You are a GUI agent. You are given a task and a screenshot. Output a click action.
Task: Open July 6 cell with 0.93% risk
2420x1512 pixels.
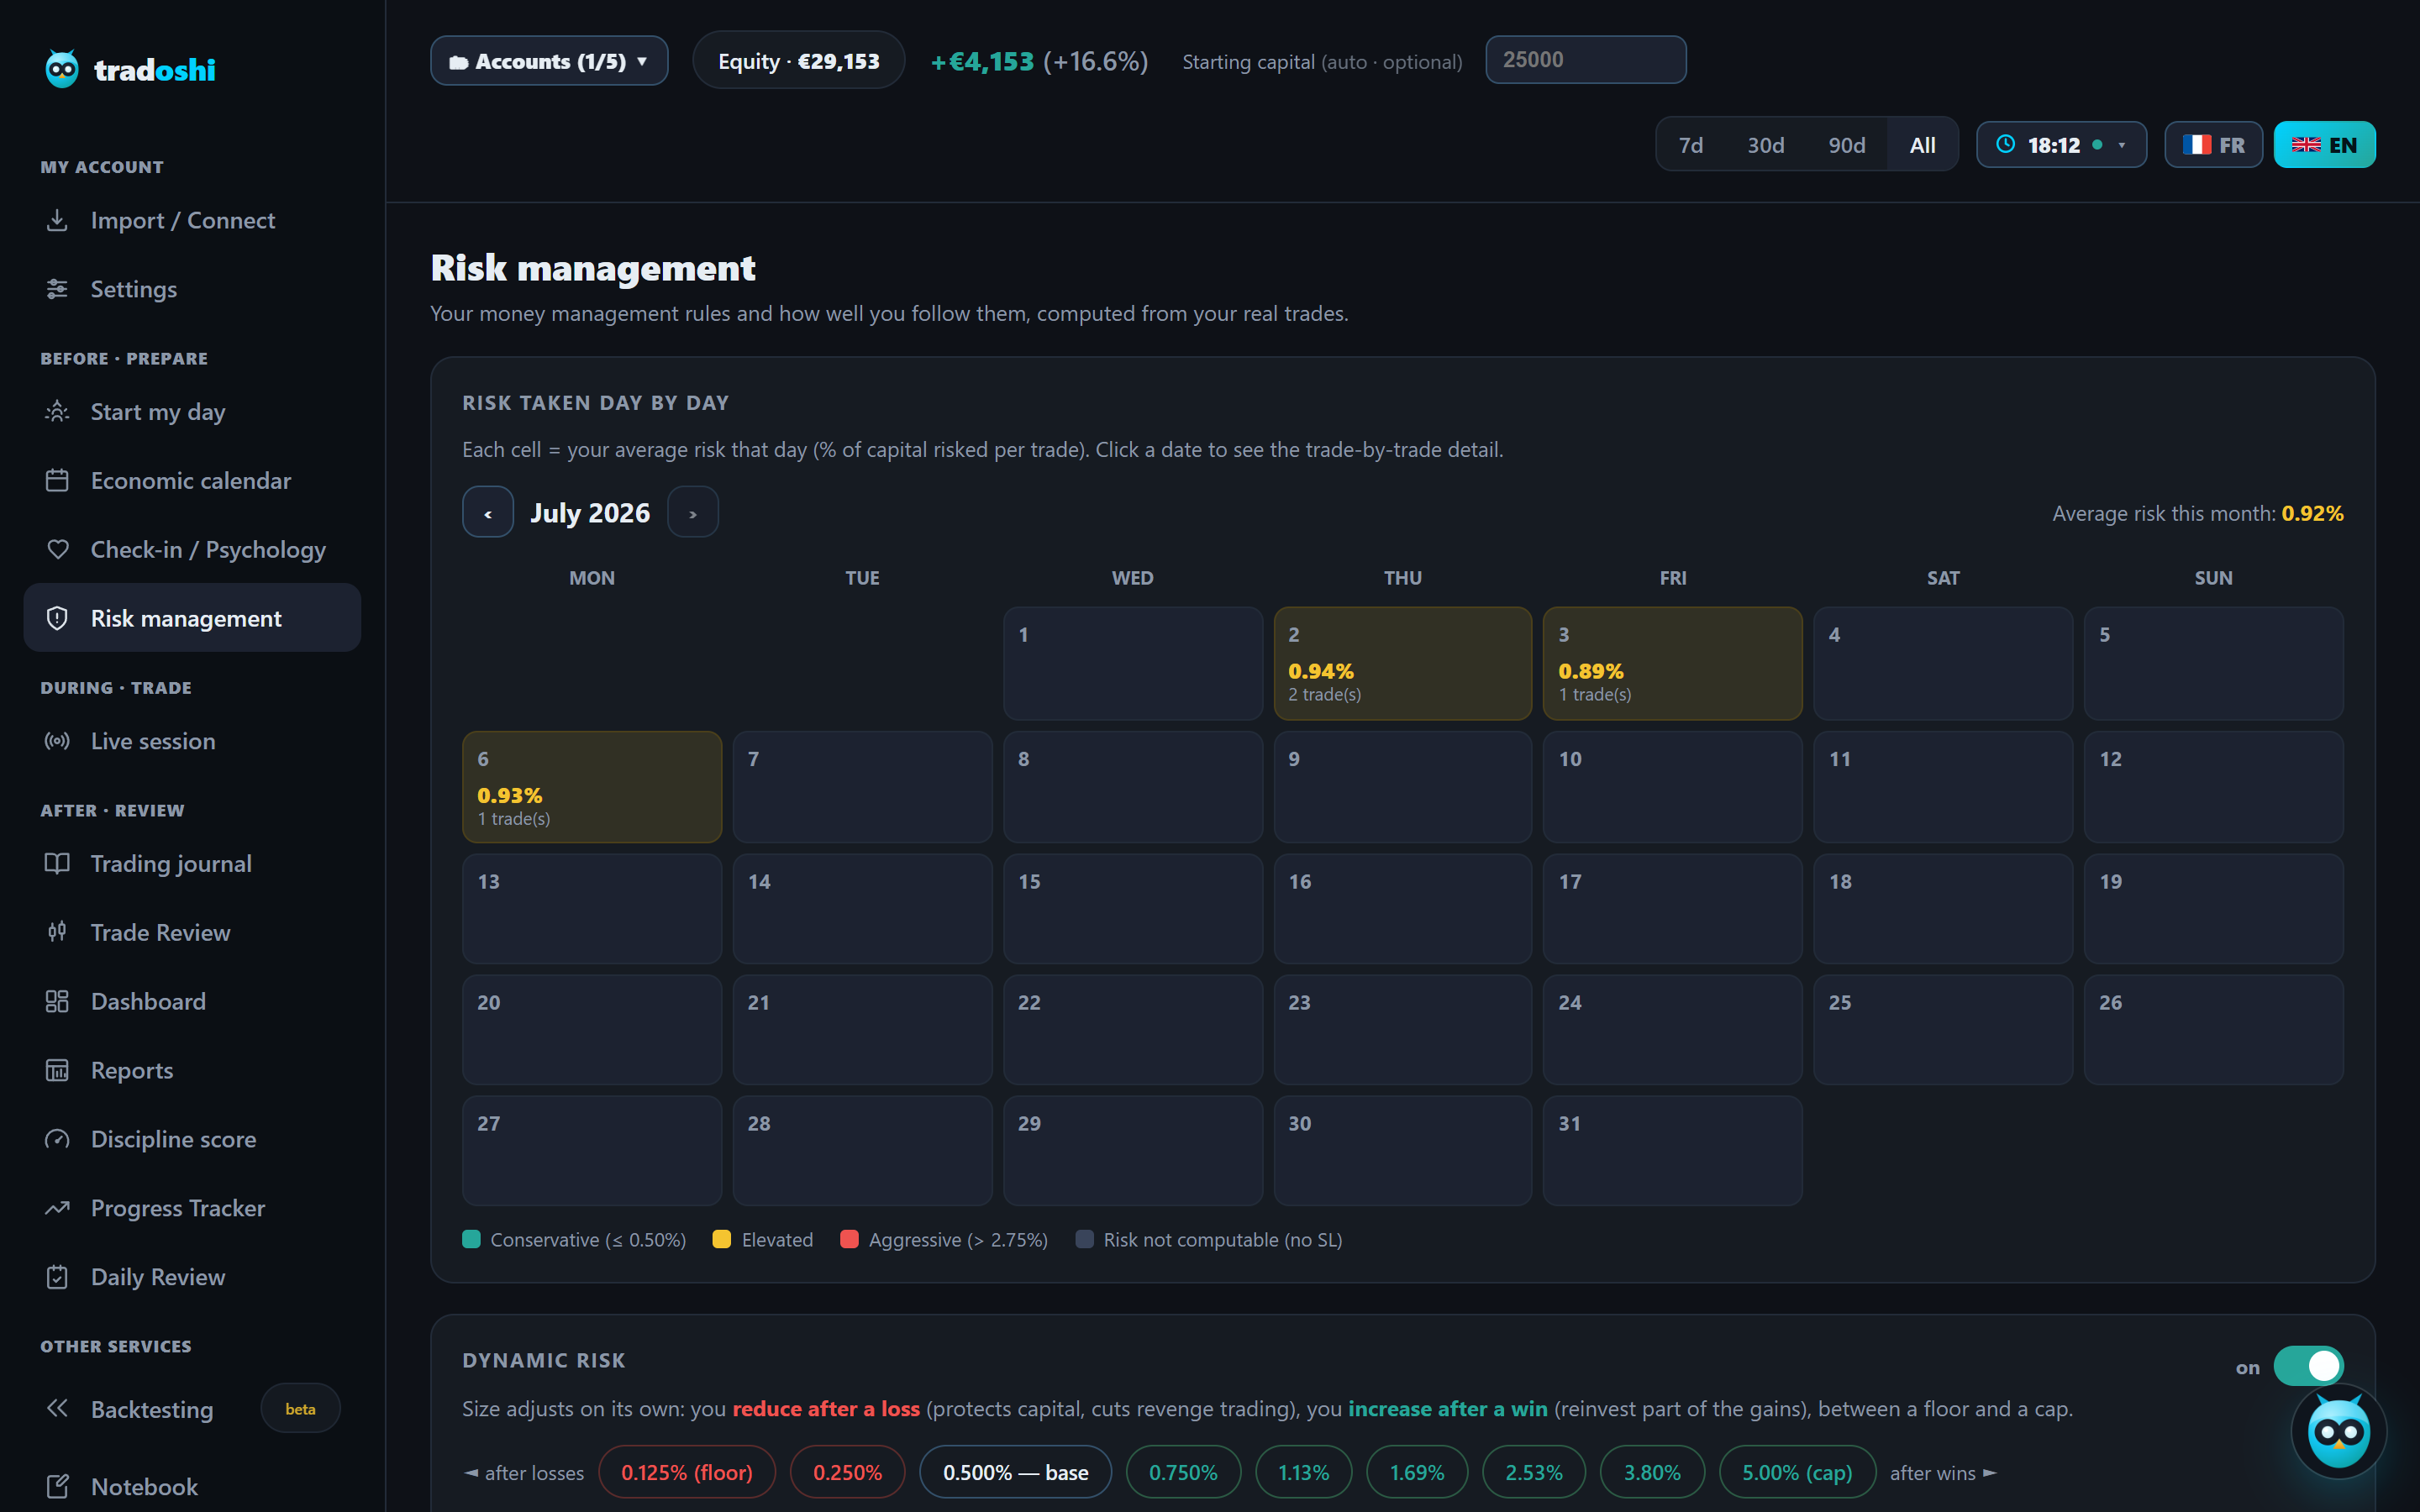click(x=592, y=787)
